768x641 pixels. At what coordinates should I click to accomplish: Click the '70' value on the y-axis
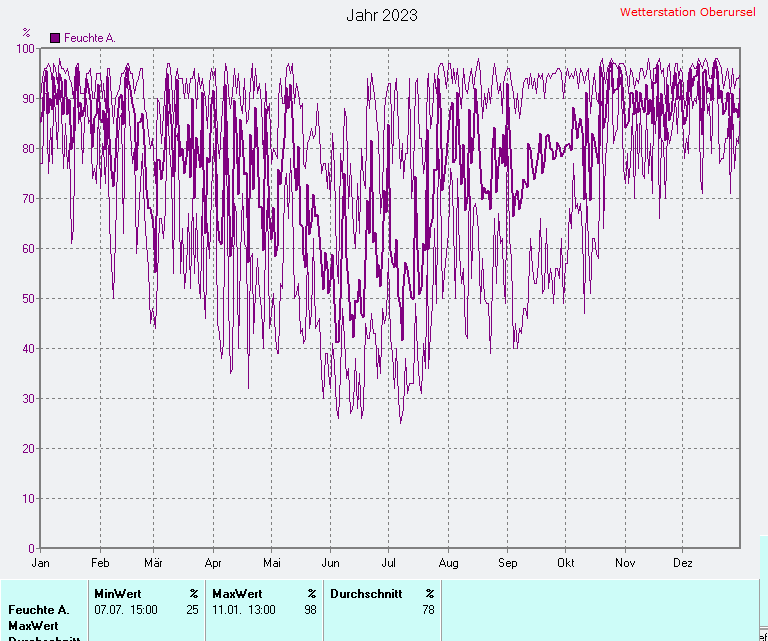click(29, 198)
